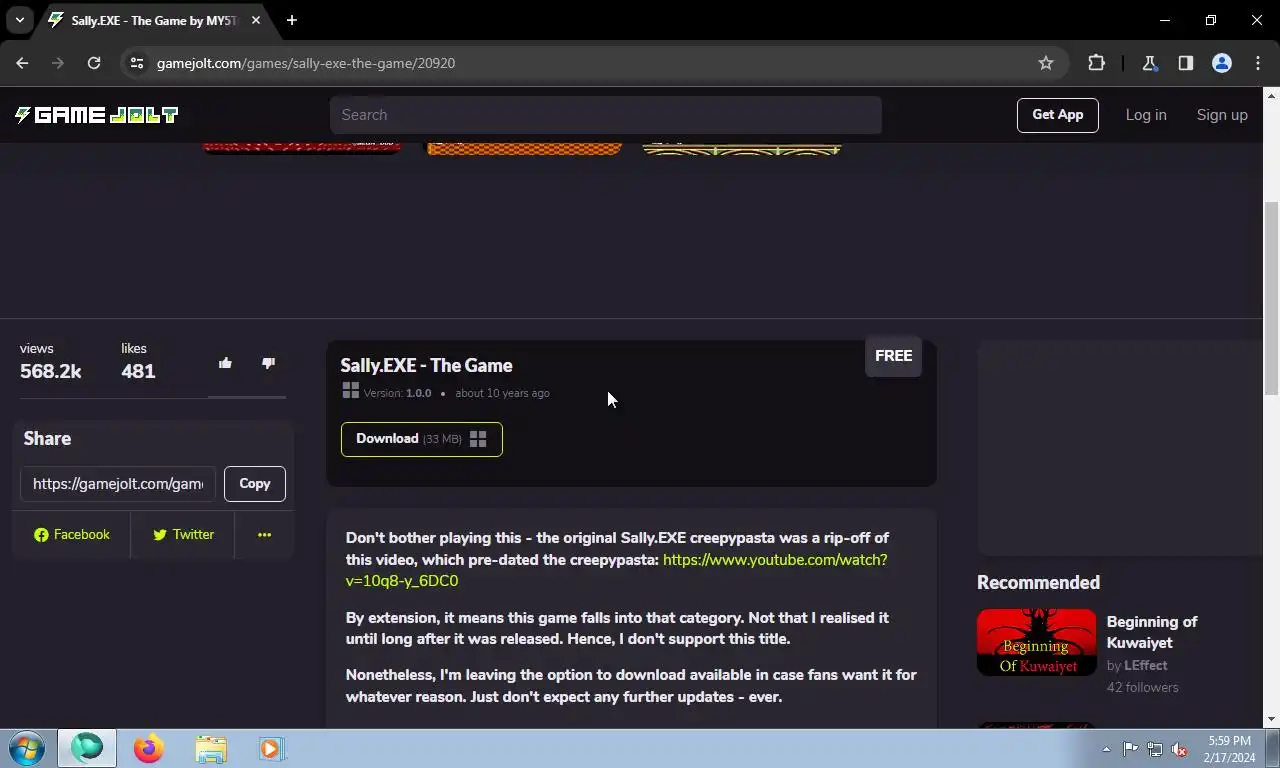1280x768 pixels.
Task: Click the Game Jolt search box
Action: click(x=606, y=115)
